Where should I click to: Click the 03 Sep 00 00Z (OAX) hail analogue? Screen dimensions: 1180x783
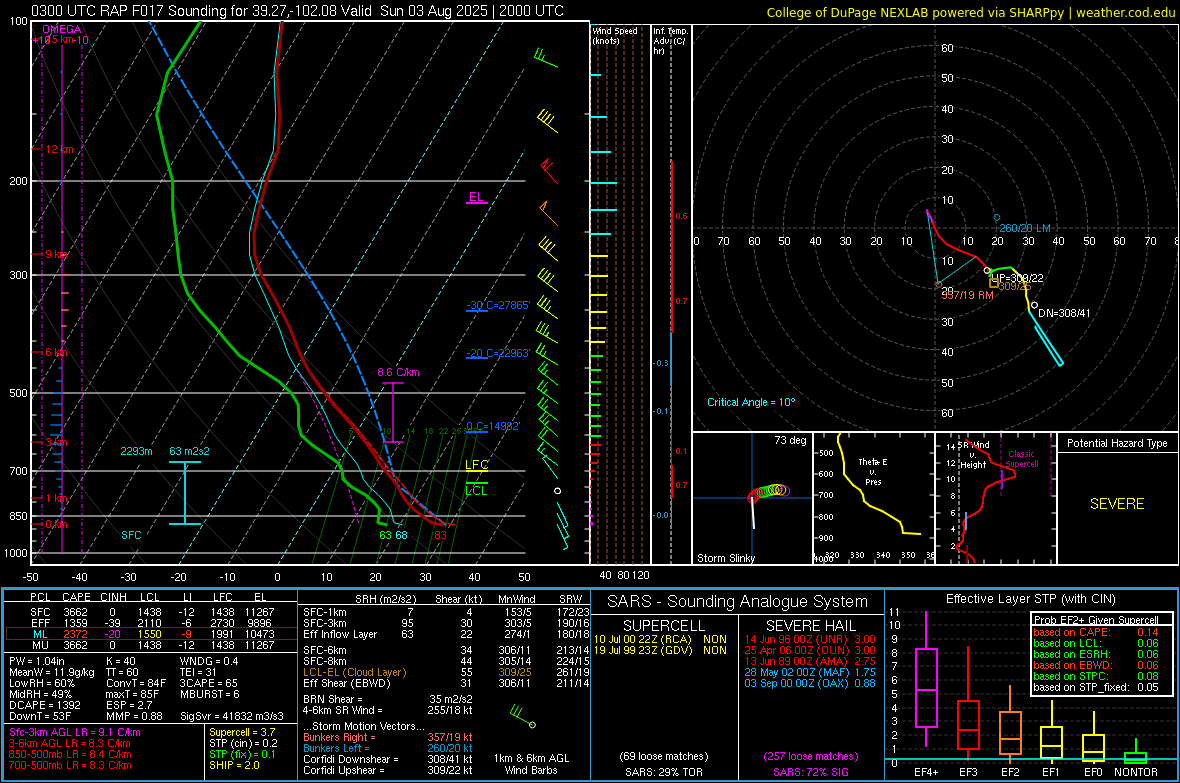click(x=810, y=683)
